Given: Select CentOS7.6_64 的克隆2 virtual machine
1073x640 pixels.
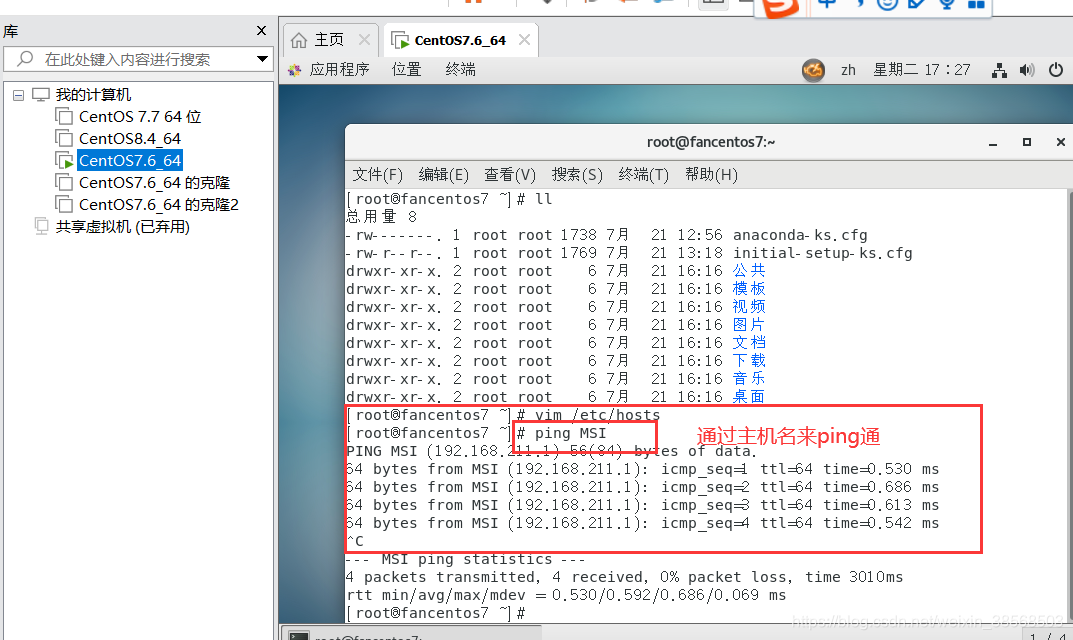Looking at the screenshot, I should 158,204.
